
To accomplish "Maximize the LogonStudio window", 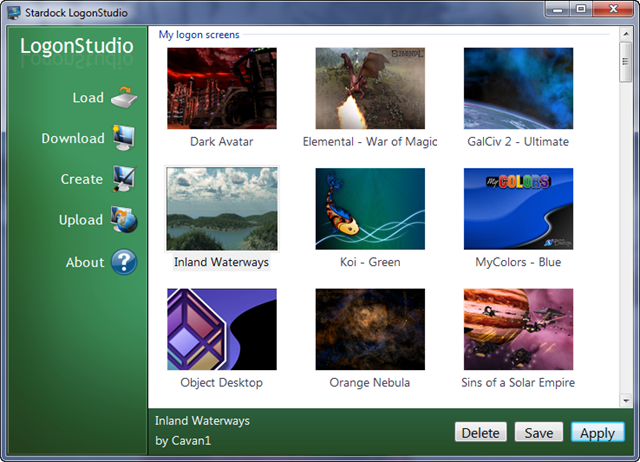I will point(581,9).
